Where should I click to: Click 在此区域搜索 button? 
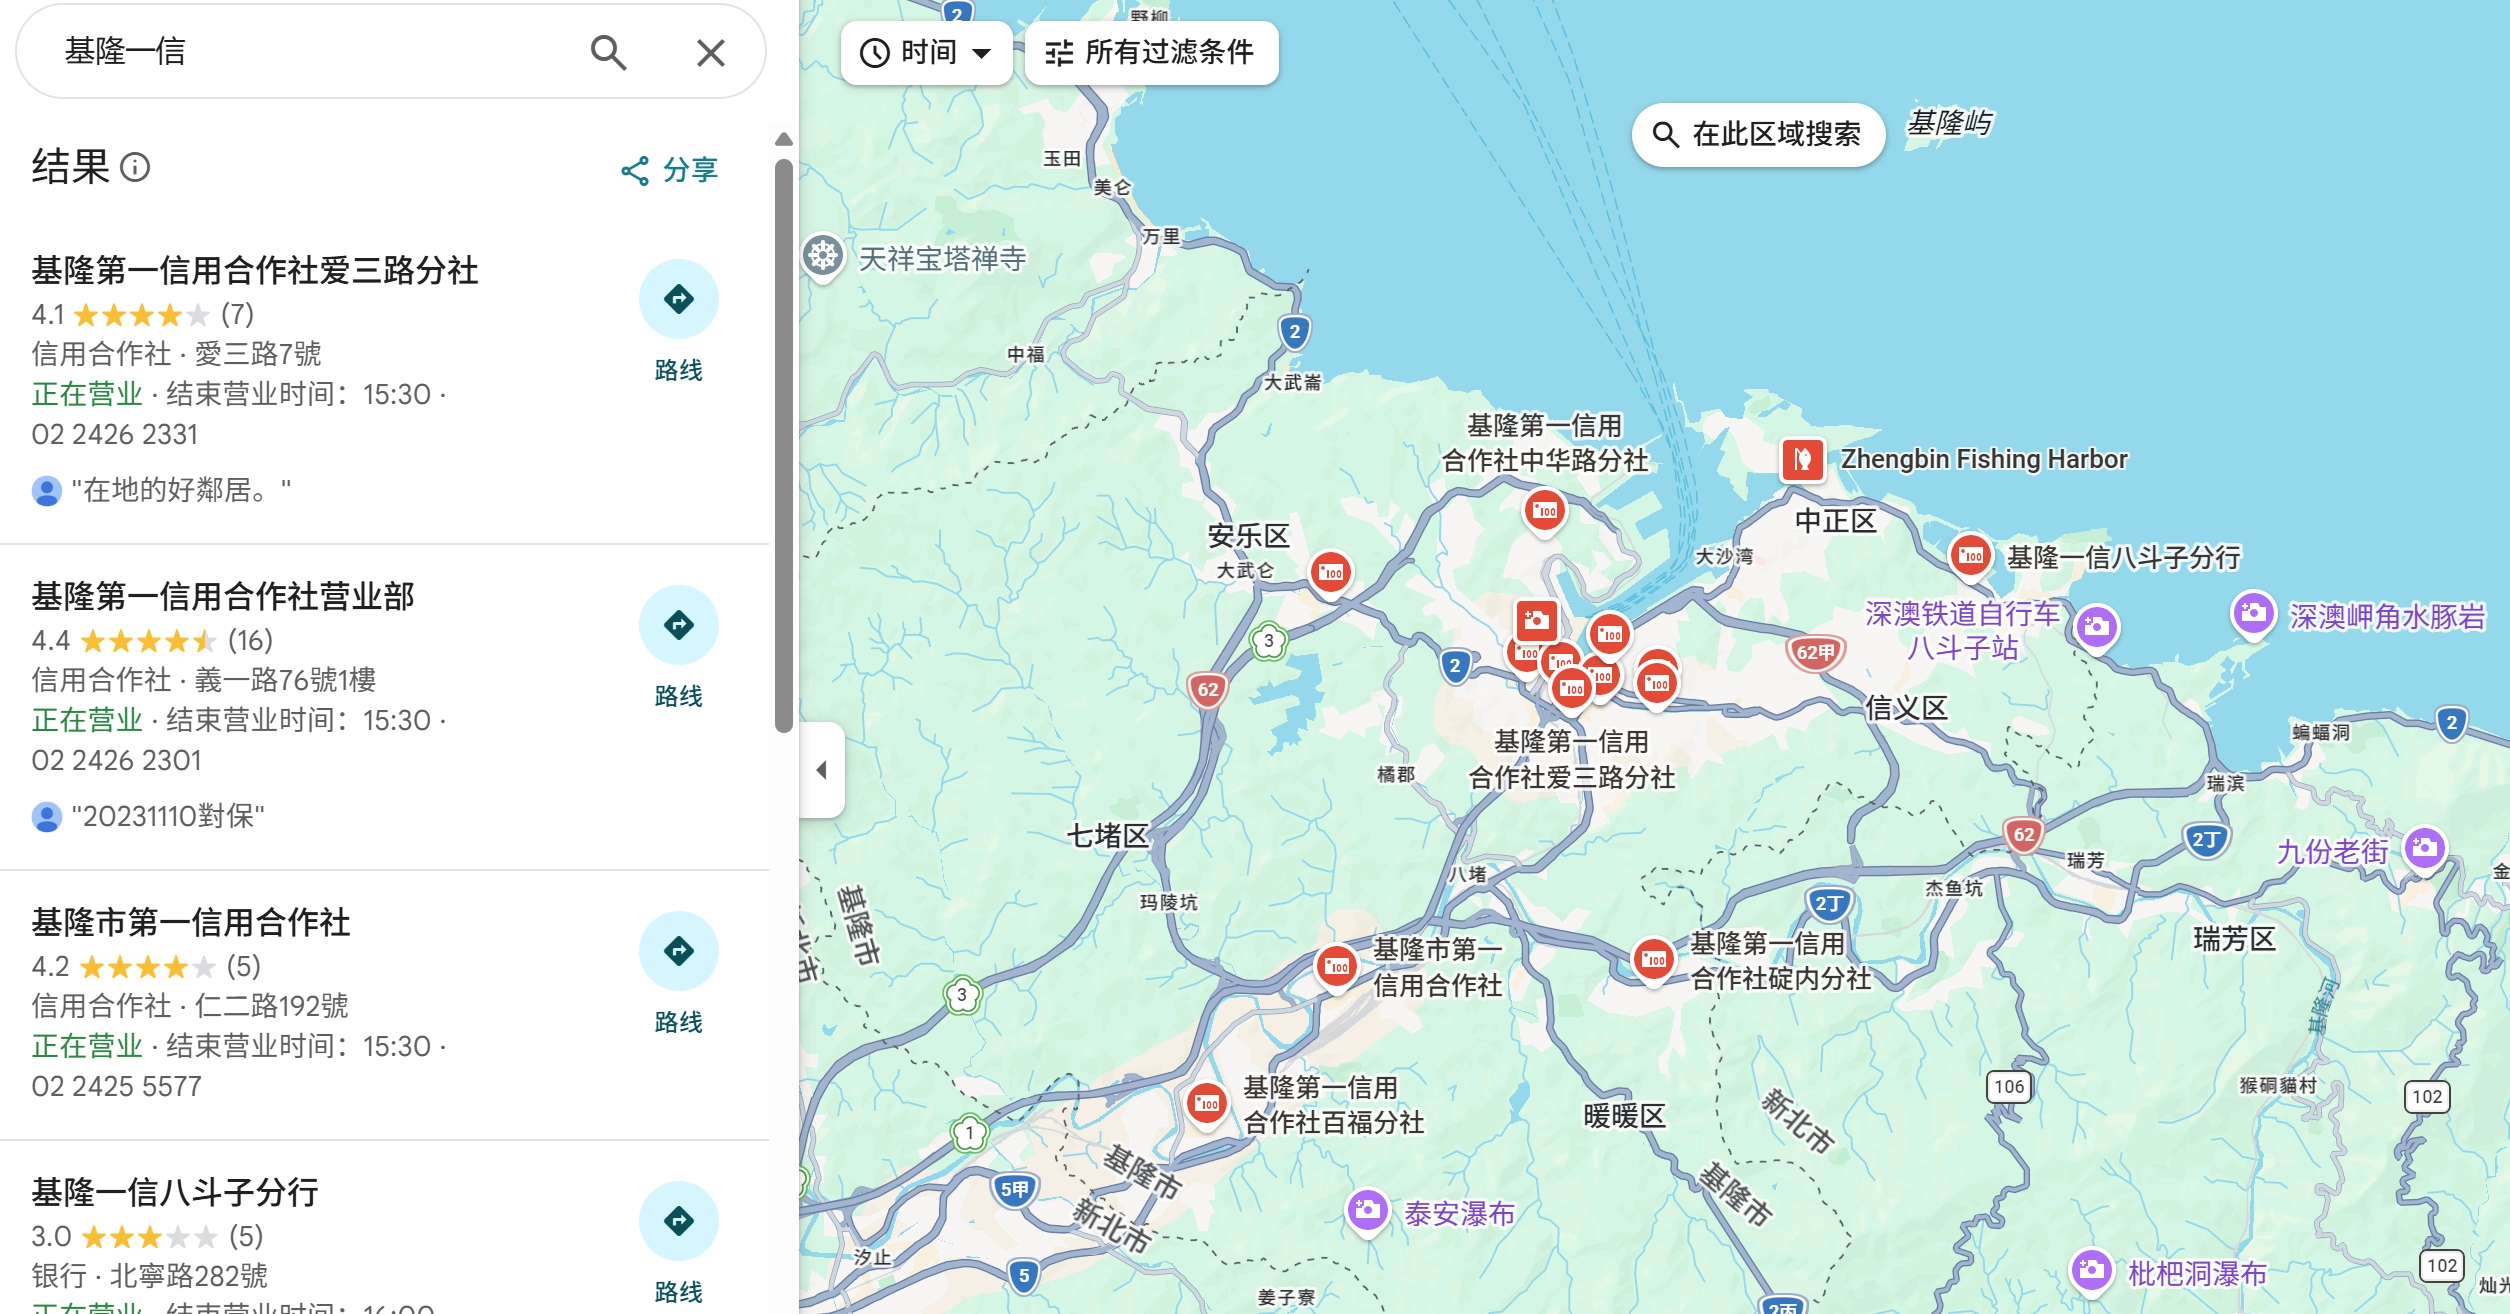(1758, 134)
